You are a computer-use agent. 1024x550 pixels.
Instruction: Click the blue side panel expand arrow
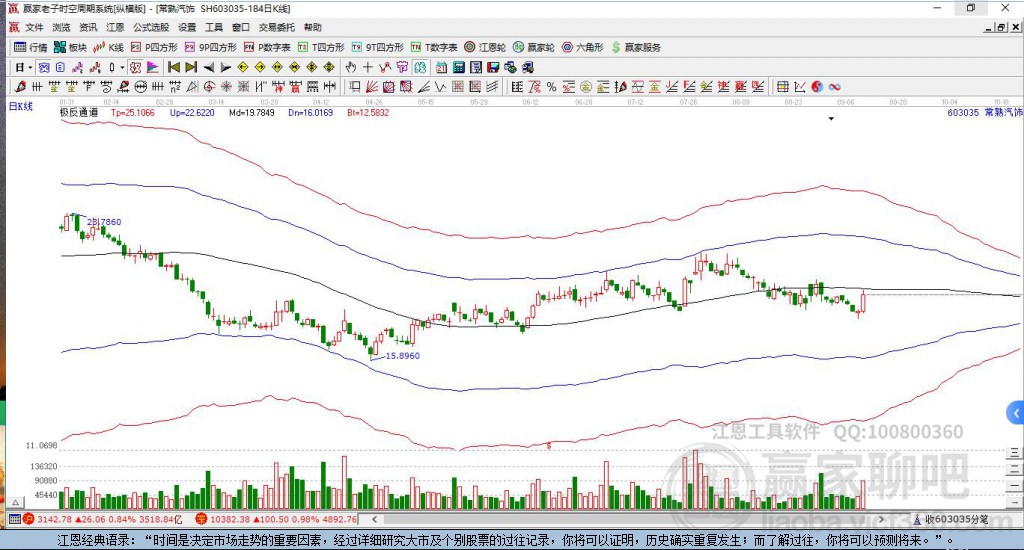1016,413
